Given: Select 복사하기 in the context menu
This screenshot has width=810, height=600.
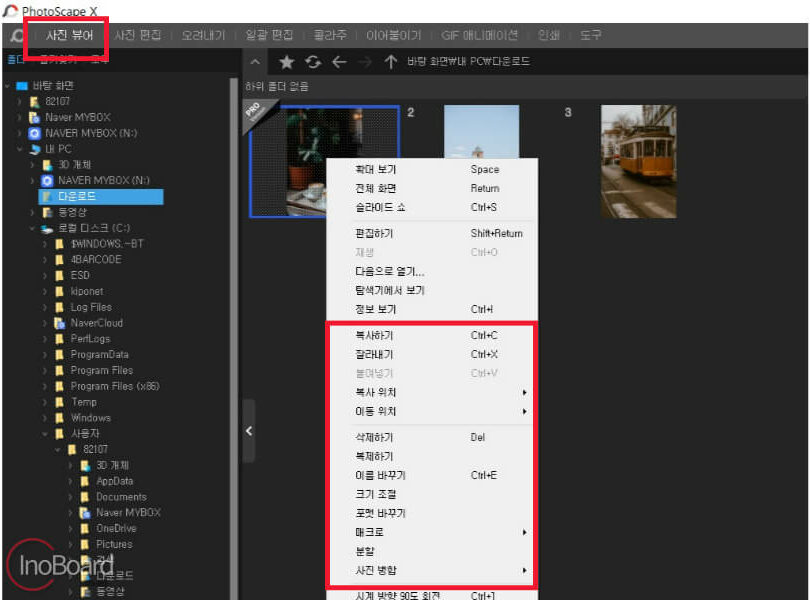Looking at the screenshot, I should 432,335.
